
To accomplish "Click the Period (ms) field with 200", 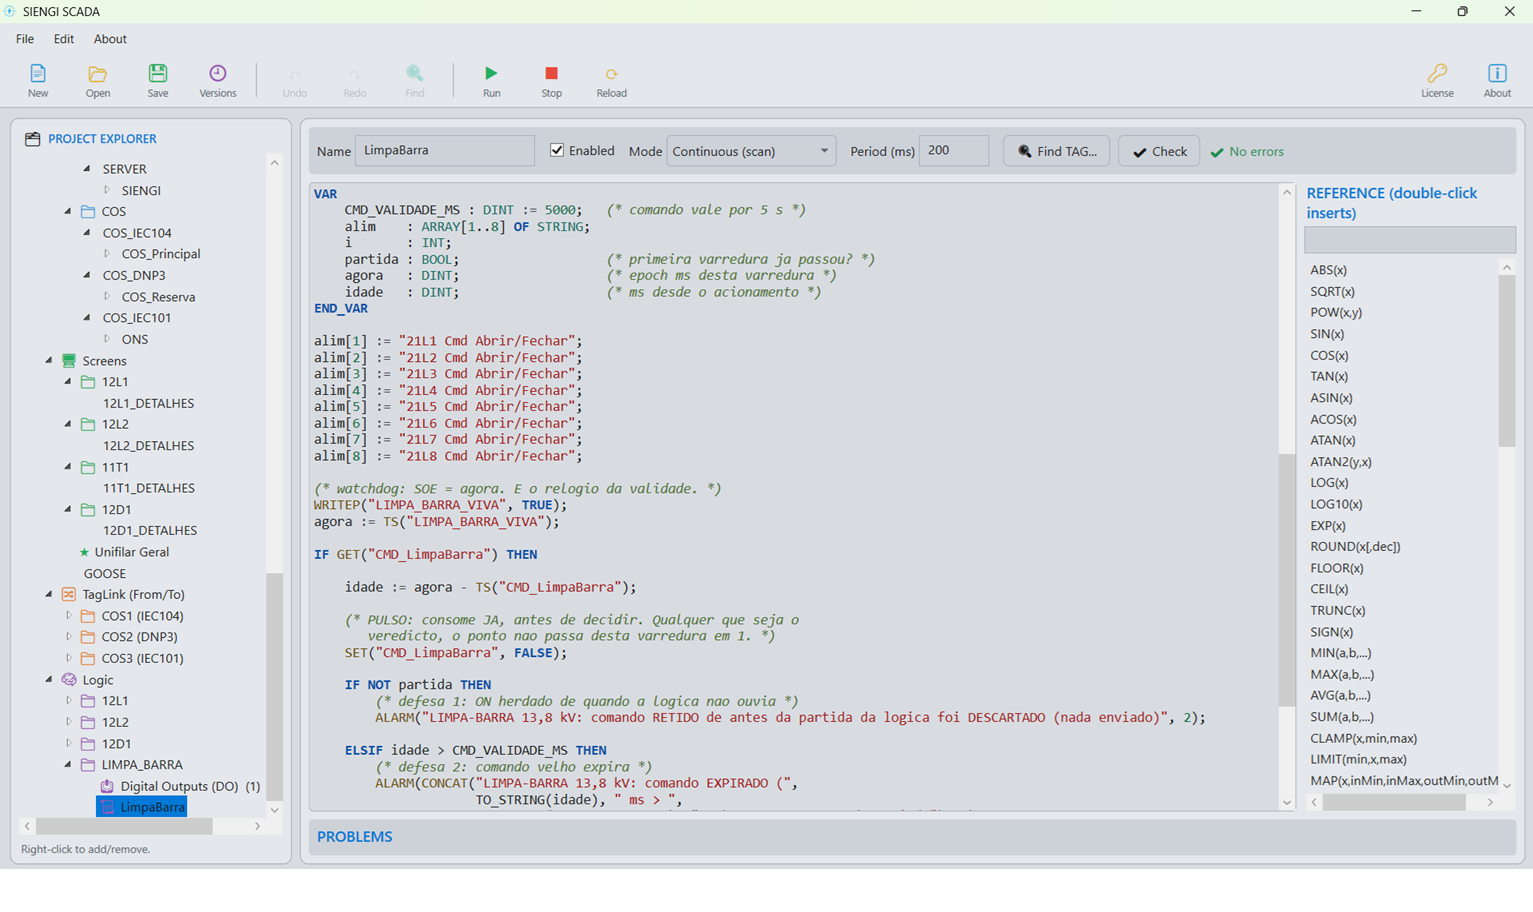I will click(x=953, y=150).
